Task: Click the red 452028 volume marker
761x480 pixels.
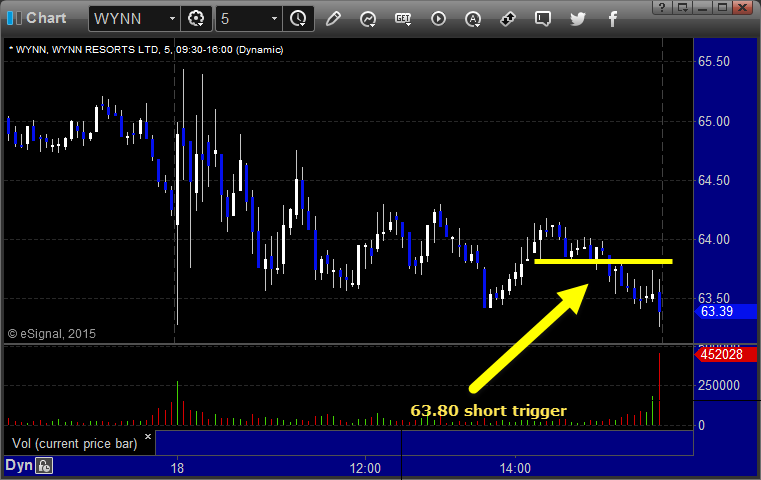Action: point(725,354)
